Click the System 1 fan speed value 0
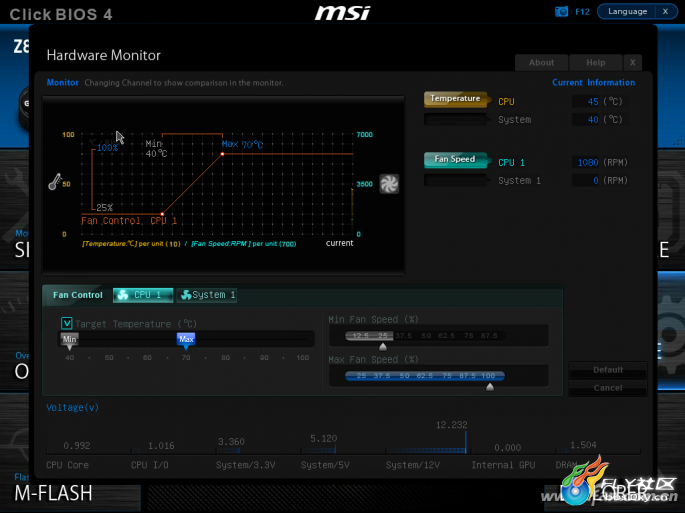Screen dimensions: 685x513 click(x=596, y=180)
